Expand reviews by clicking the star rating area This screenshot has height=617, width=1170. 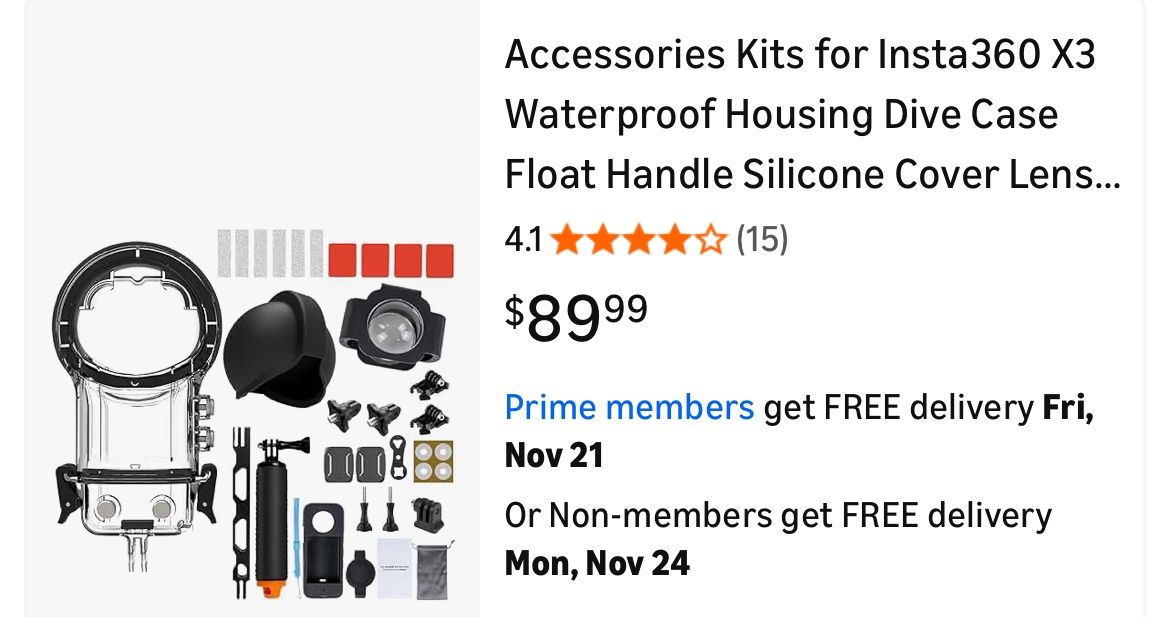[640, 239]
